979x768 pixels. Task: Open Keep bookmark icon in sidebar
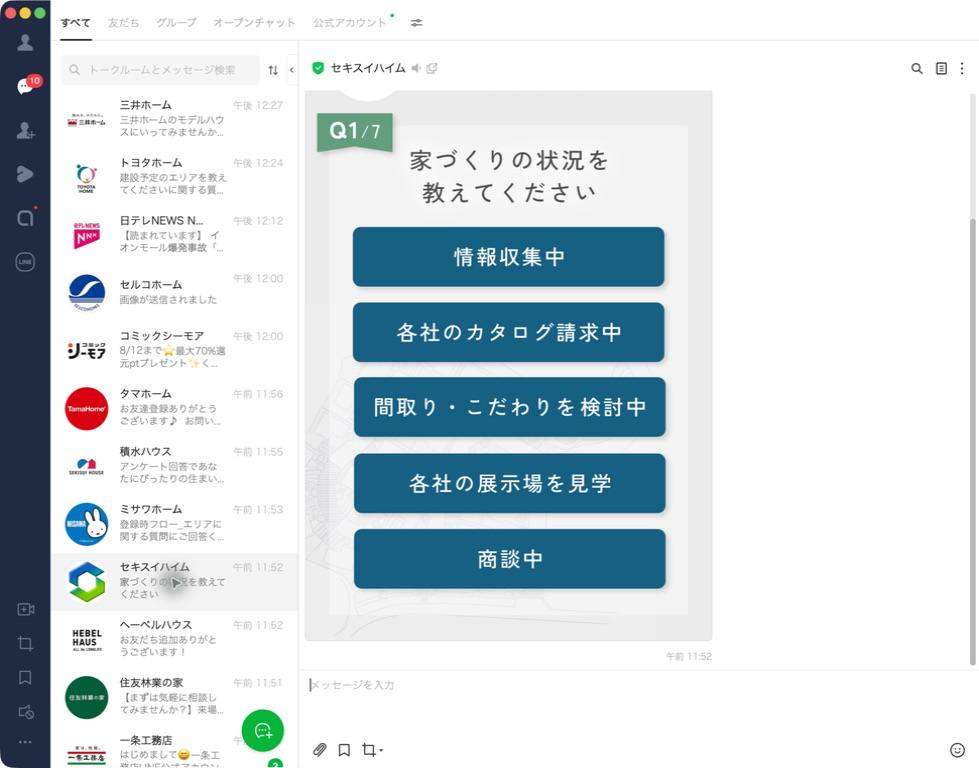(x=25, y=677)
